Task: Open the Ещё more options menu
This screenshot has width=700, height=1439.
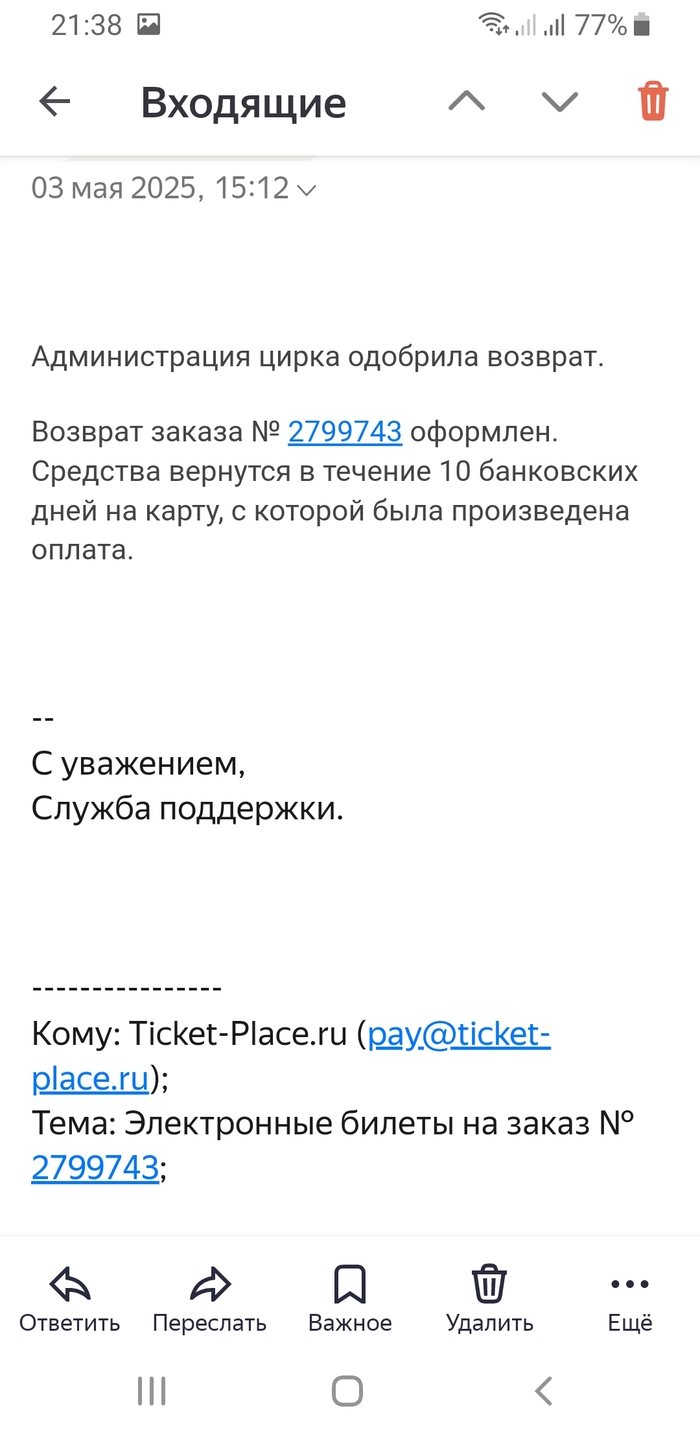Action: coord(630,1298)
